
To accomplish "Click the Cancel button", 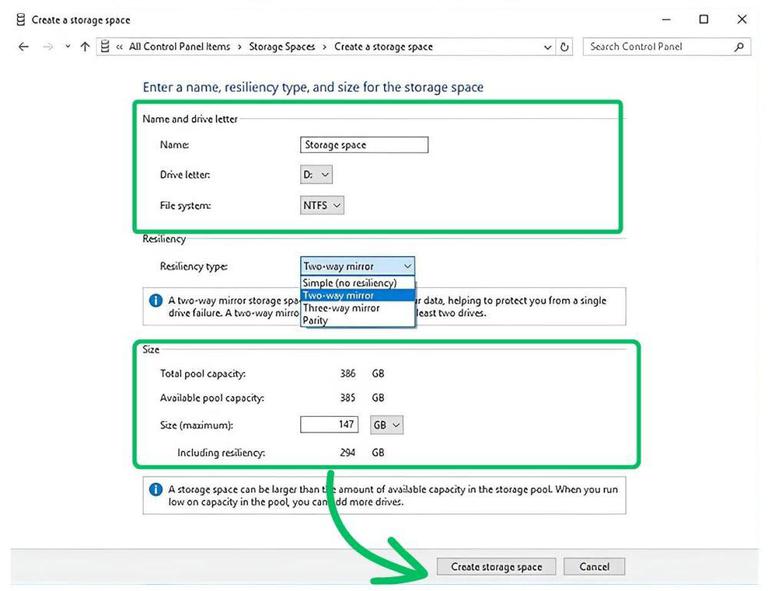I will point(594,567).
